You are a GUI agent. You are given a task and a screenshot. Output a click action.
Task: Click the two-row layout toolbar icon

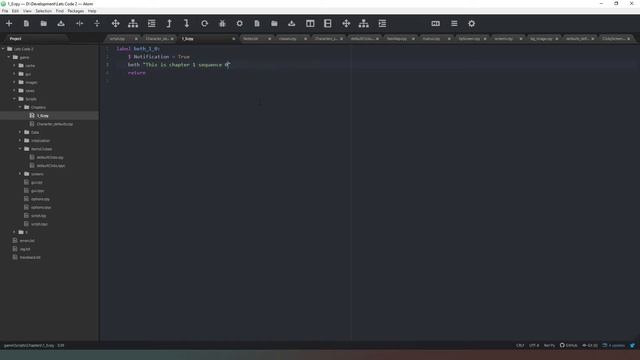328,24
